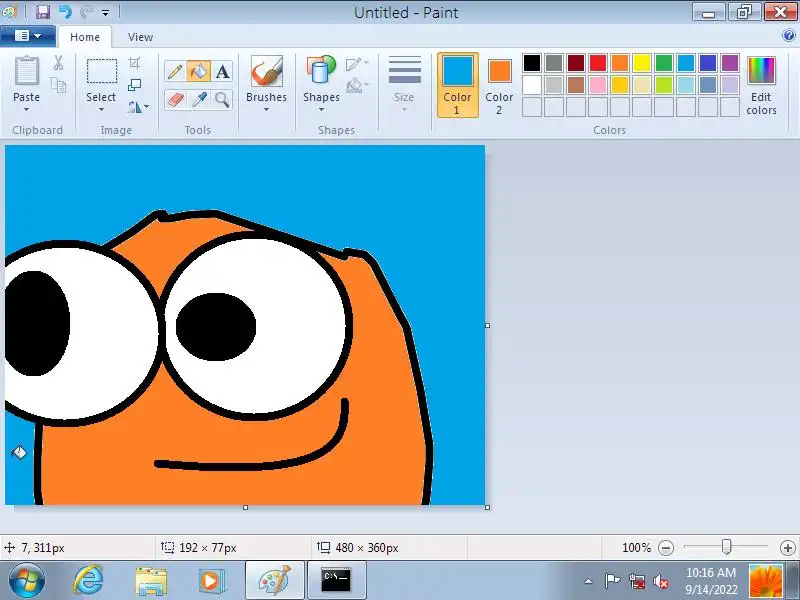The image size is (800, 600).
Task: Click the bottom-right canvas corner handle
Action: point(487,507)
